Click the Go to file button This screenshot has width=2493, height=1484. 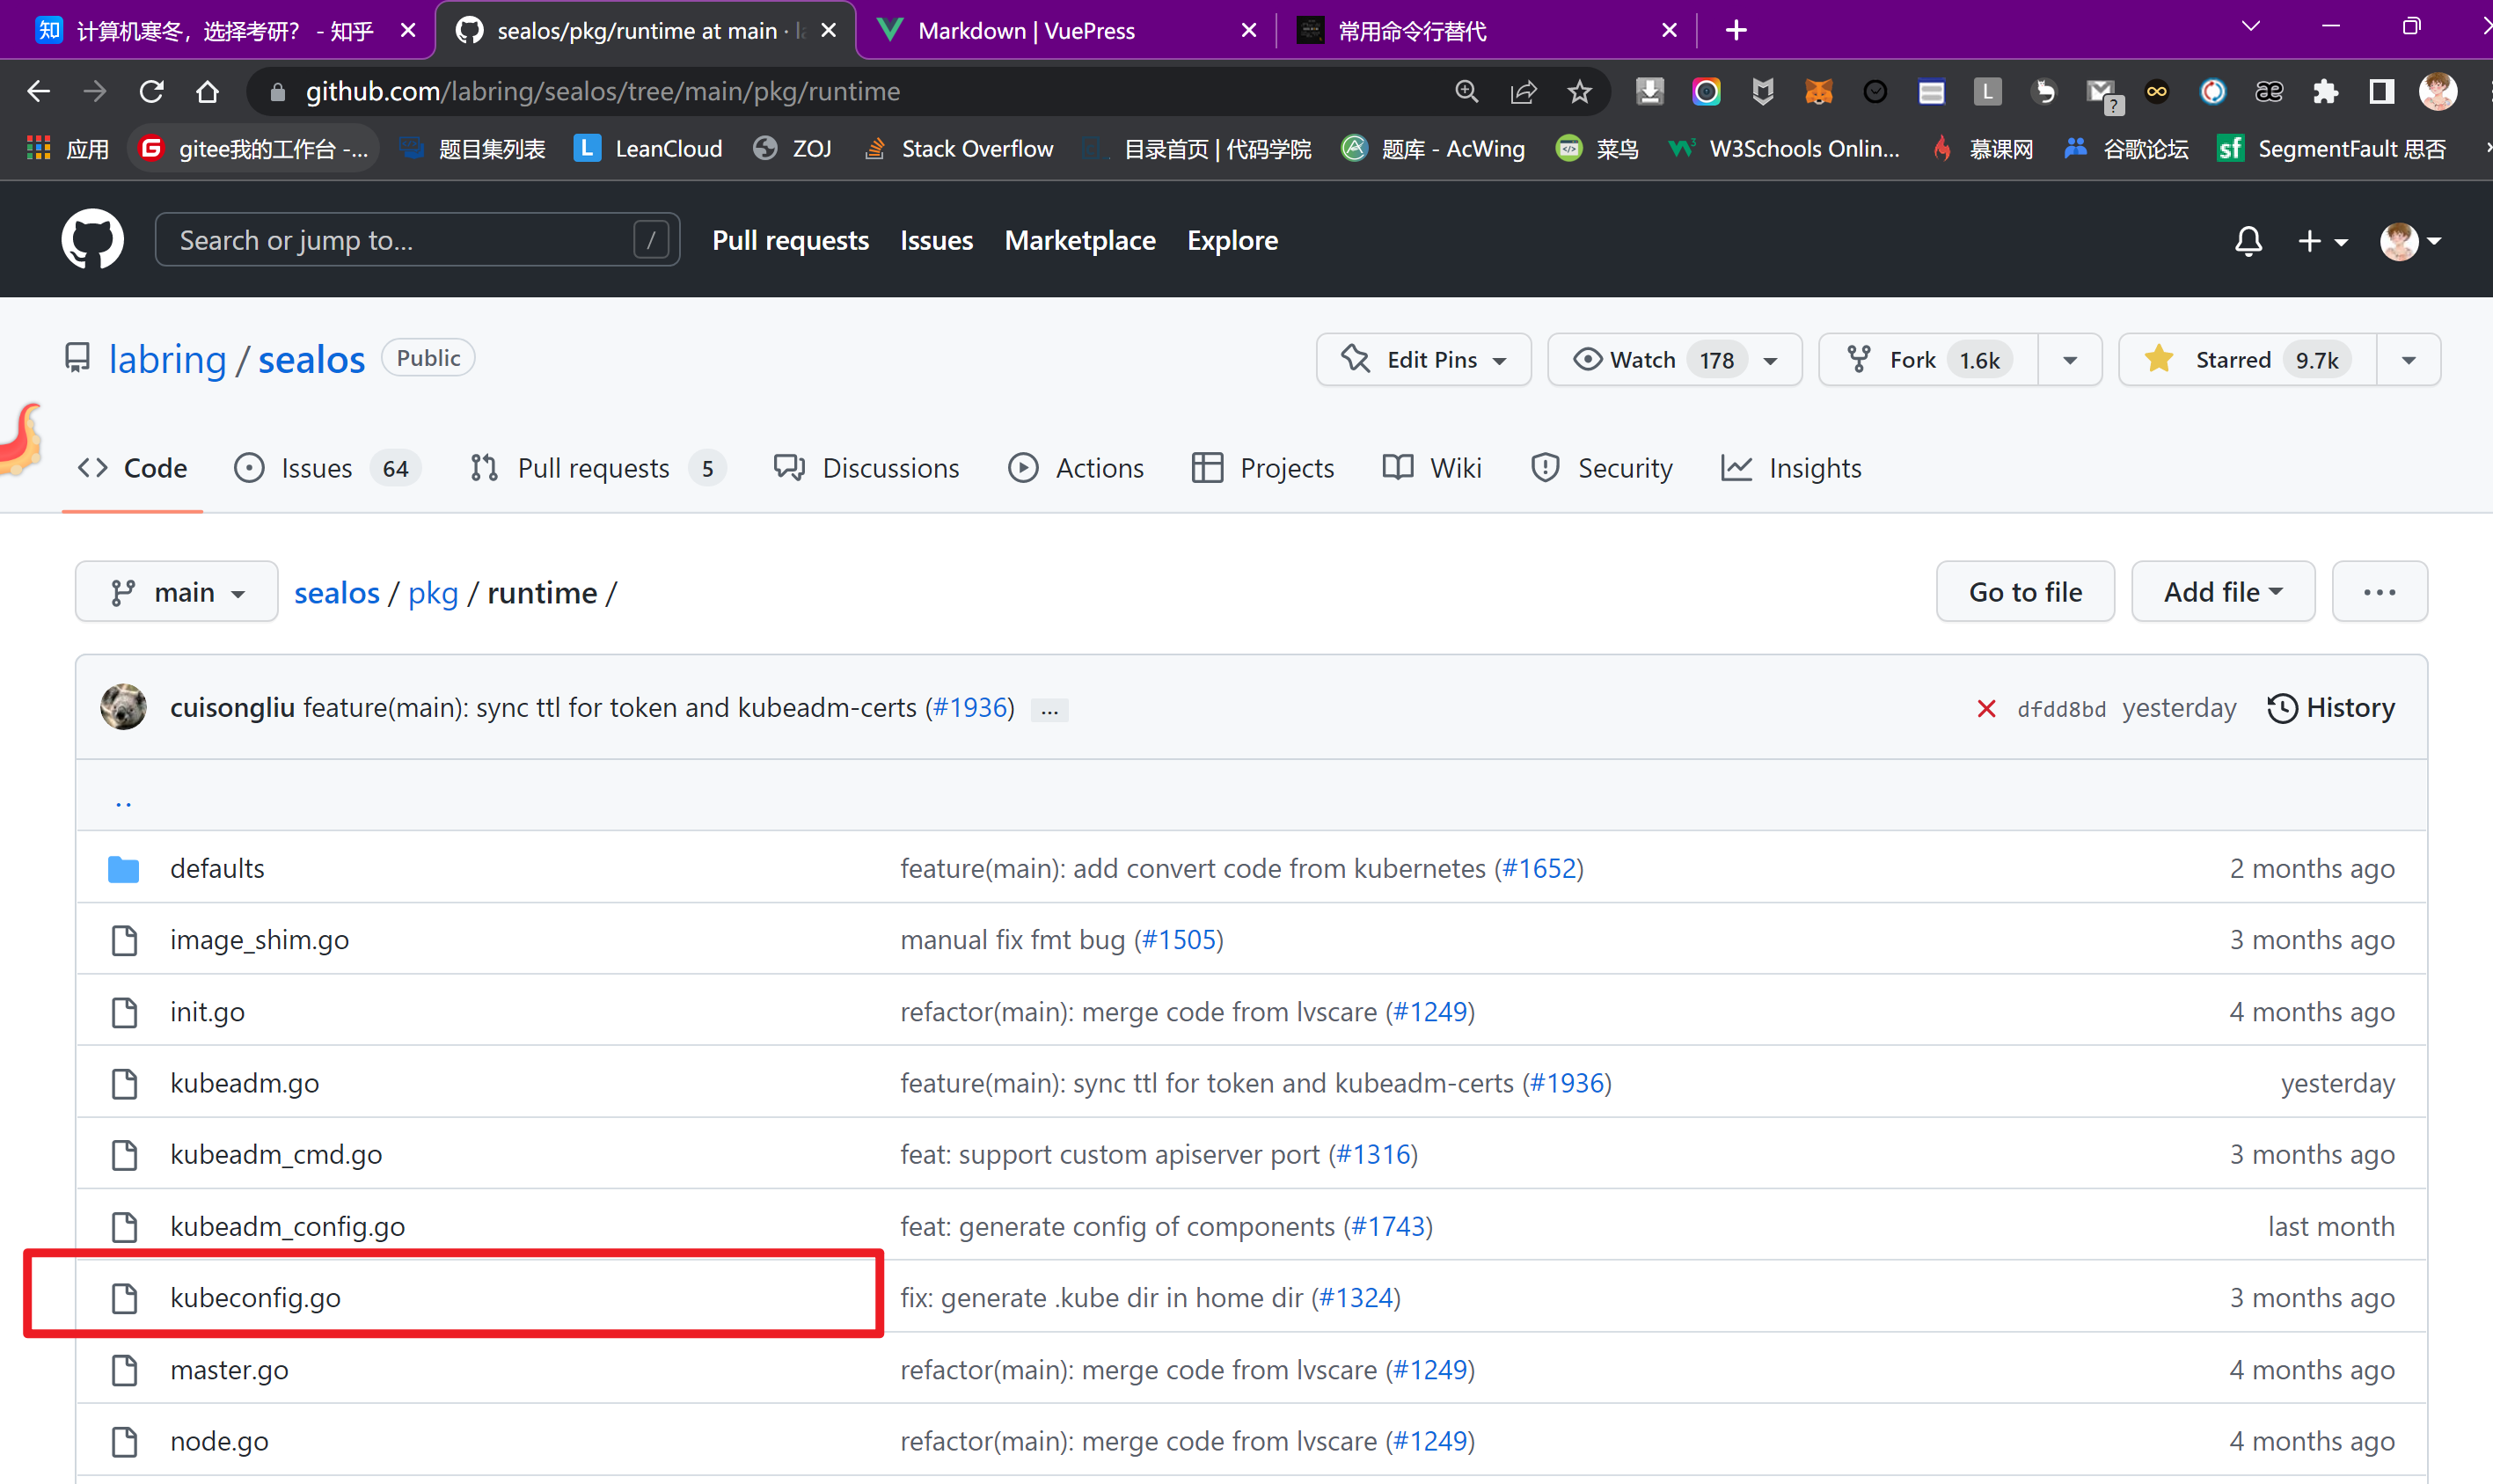click(2025, 592)
